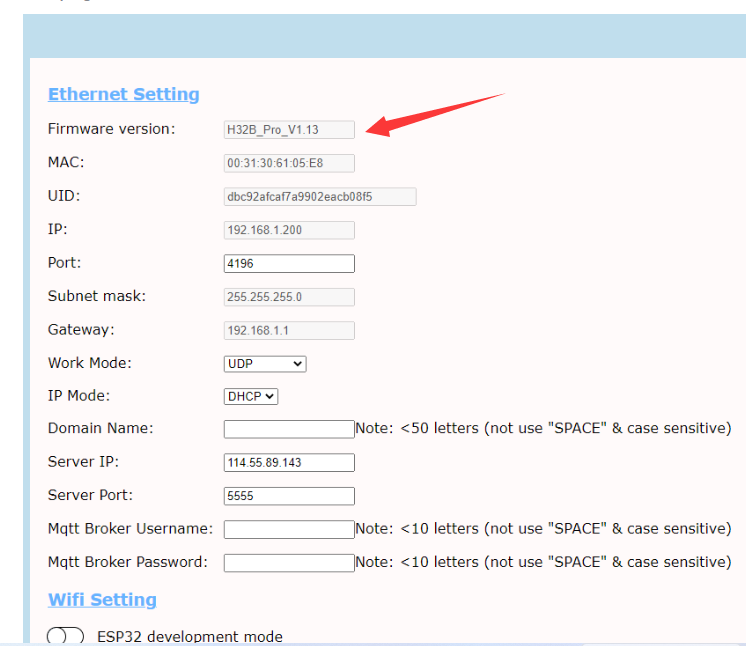Image resolution: width=746 pixels, height=646 pixels.
Task: Click the UID value field
Action: click(x=320, y=197)
